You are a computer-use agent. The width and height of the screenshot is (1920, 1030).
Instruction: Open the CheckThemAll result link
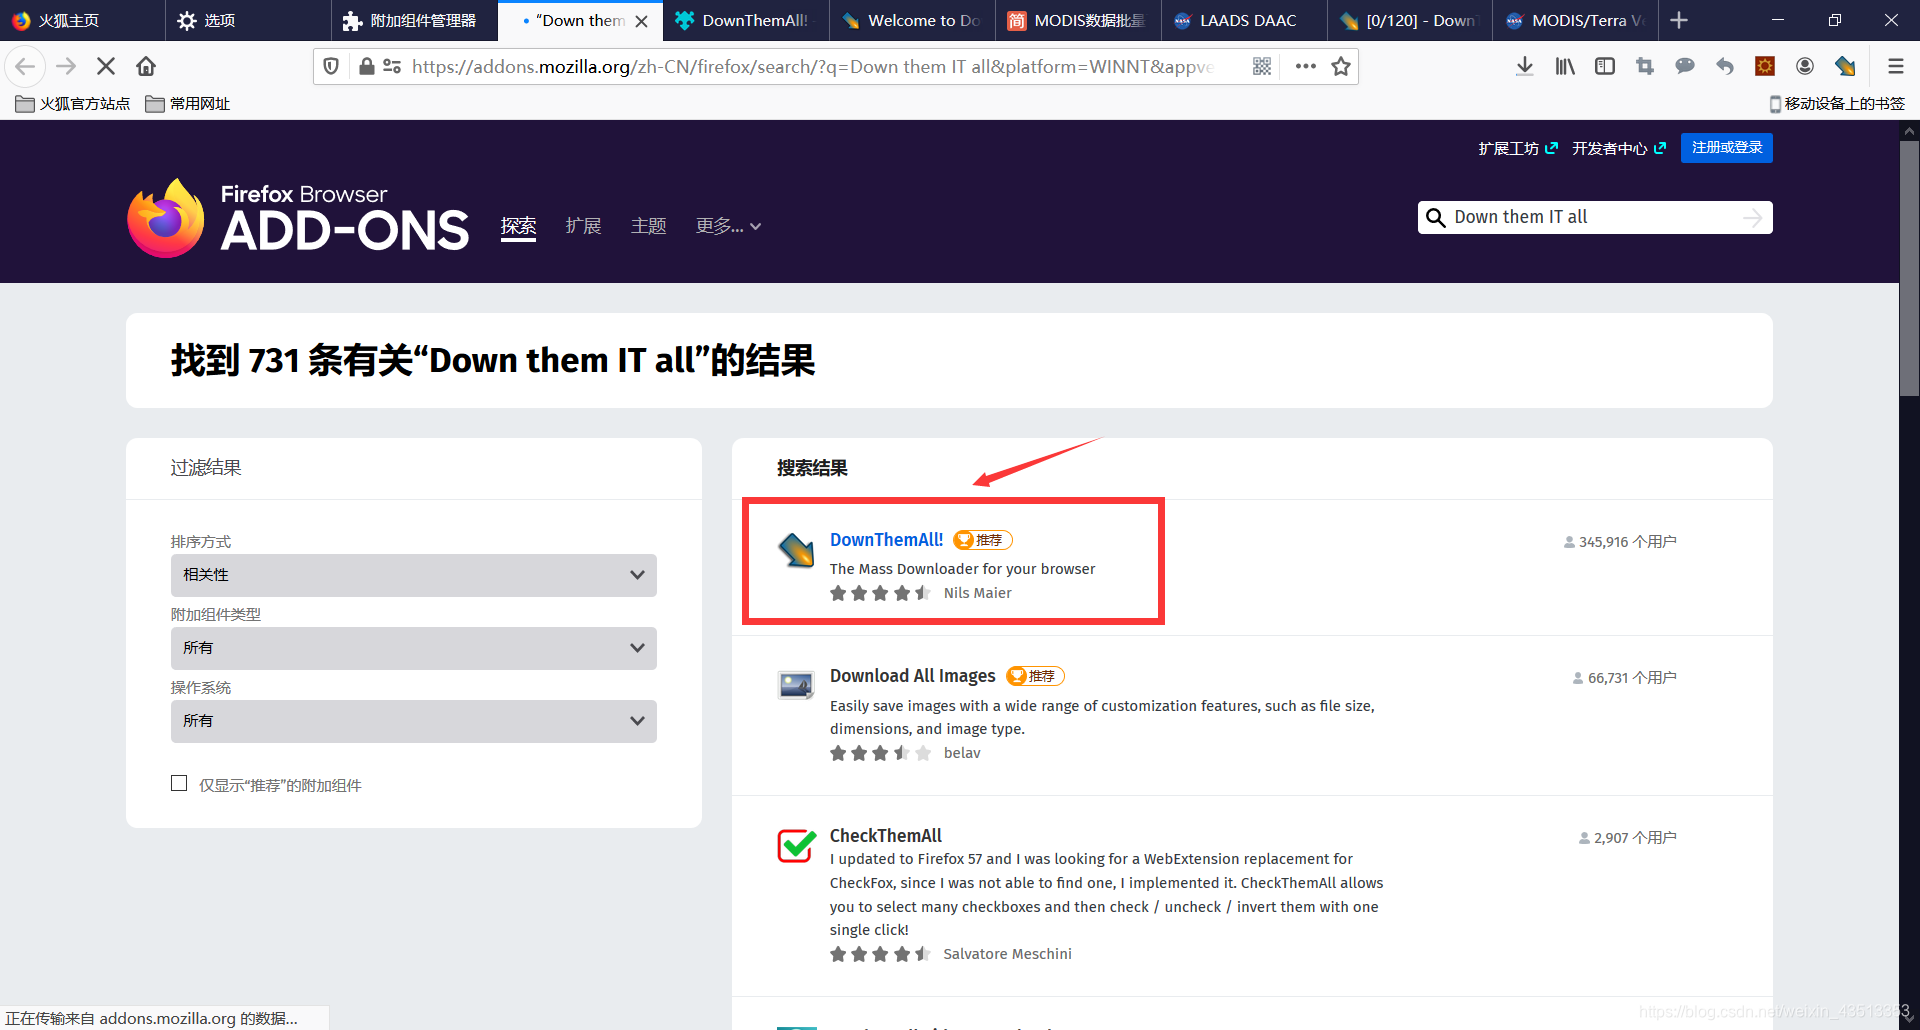click(885, 836)
